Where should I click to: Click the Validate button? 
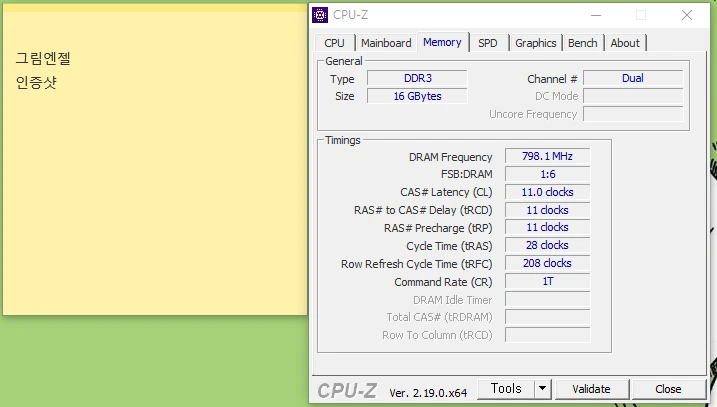coord(591,389)
